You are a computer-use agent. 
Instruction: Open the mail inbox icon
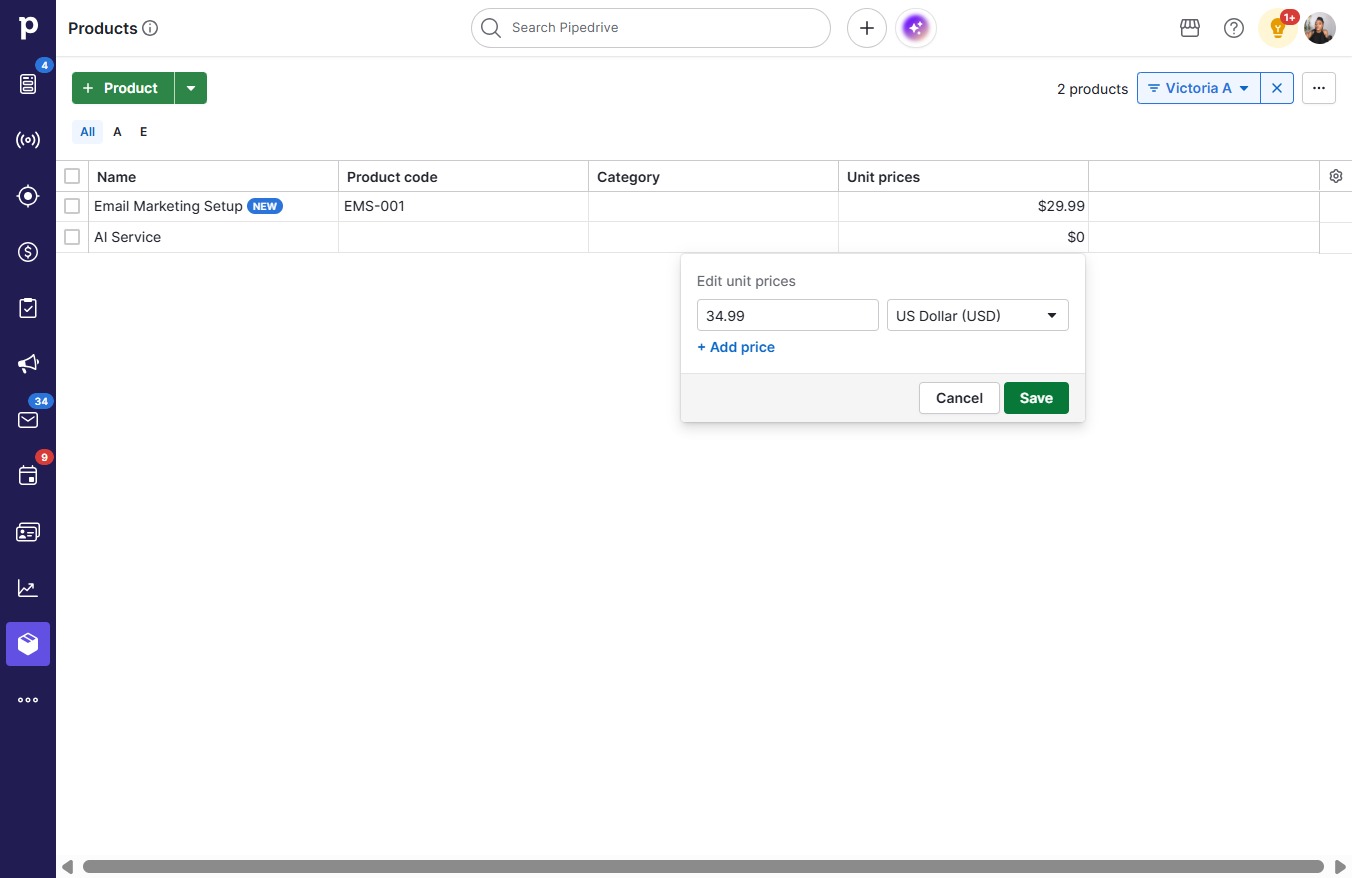[x=28, y=420]
